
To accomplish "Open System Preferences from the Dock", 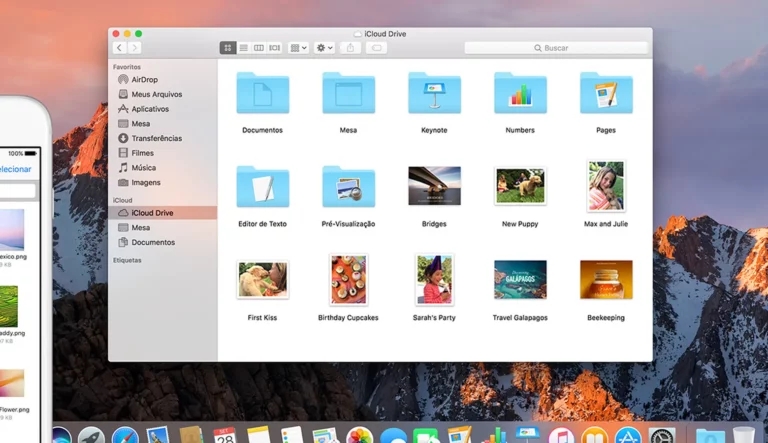I will (662, 435).
